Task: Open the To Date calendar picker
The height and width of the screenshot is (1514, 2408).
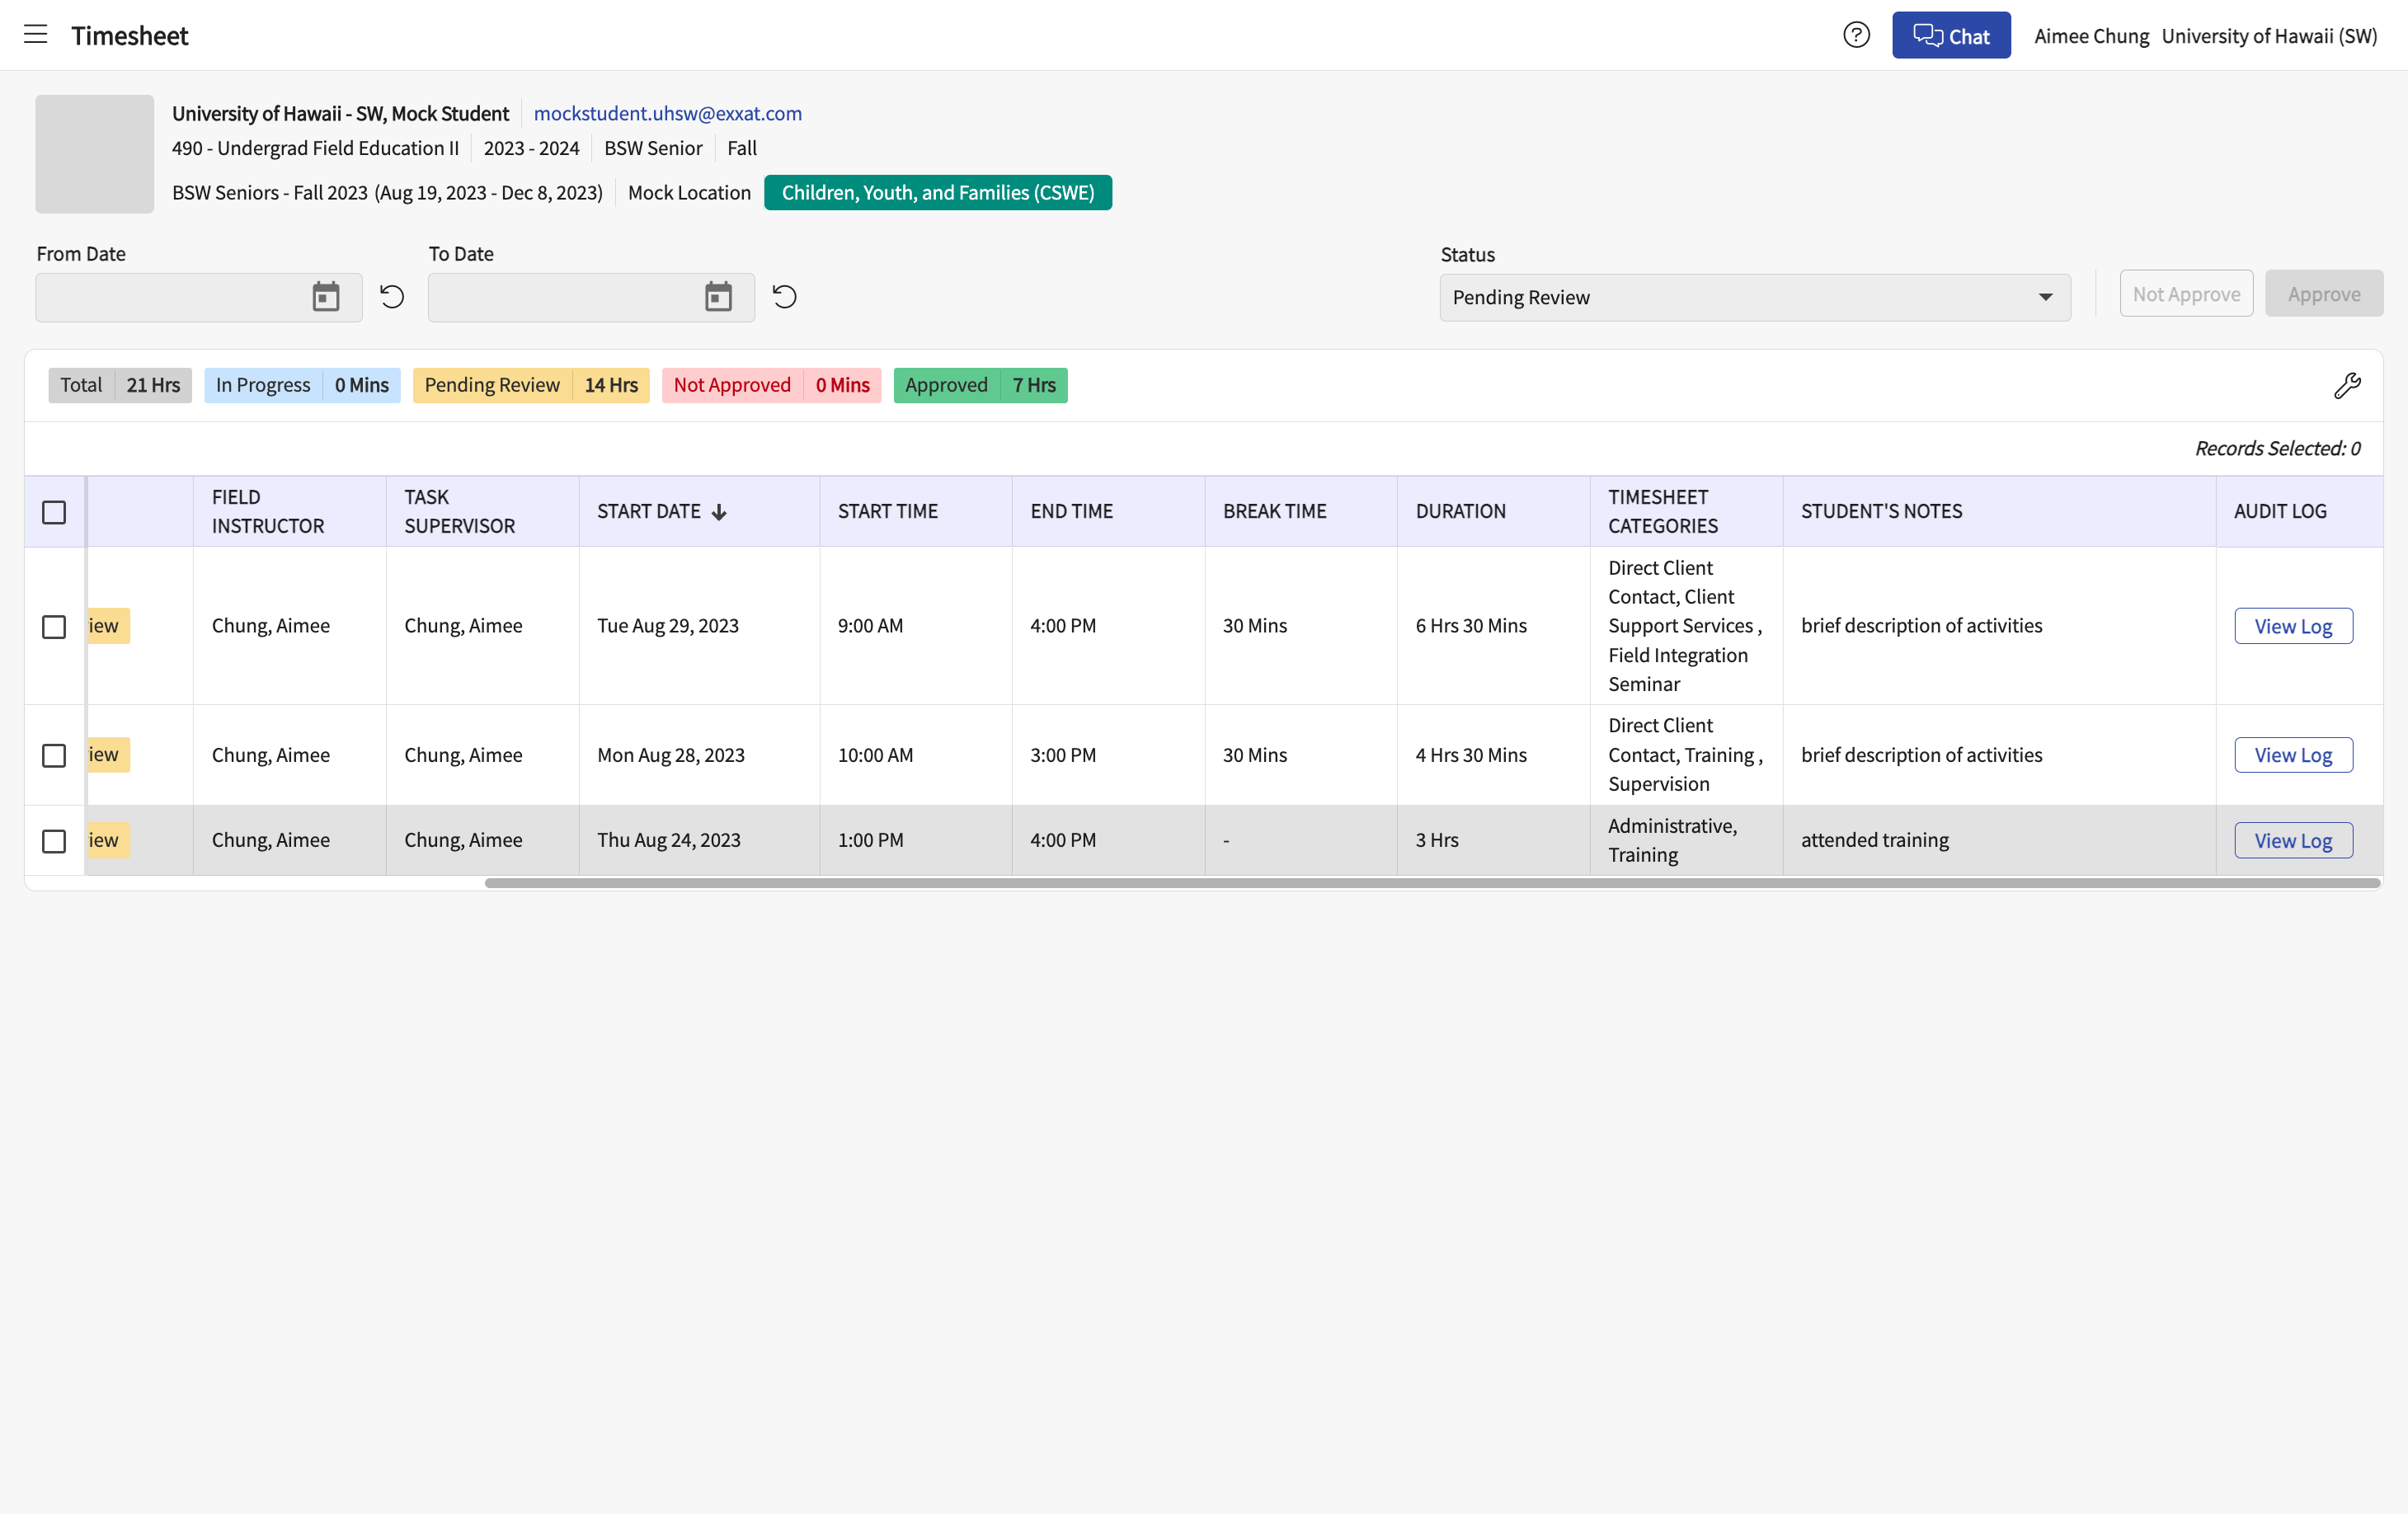Action: click(x=718, y=297)
